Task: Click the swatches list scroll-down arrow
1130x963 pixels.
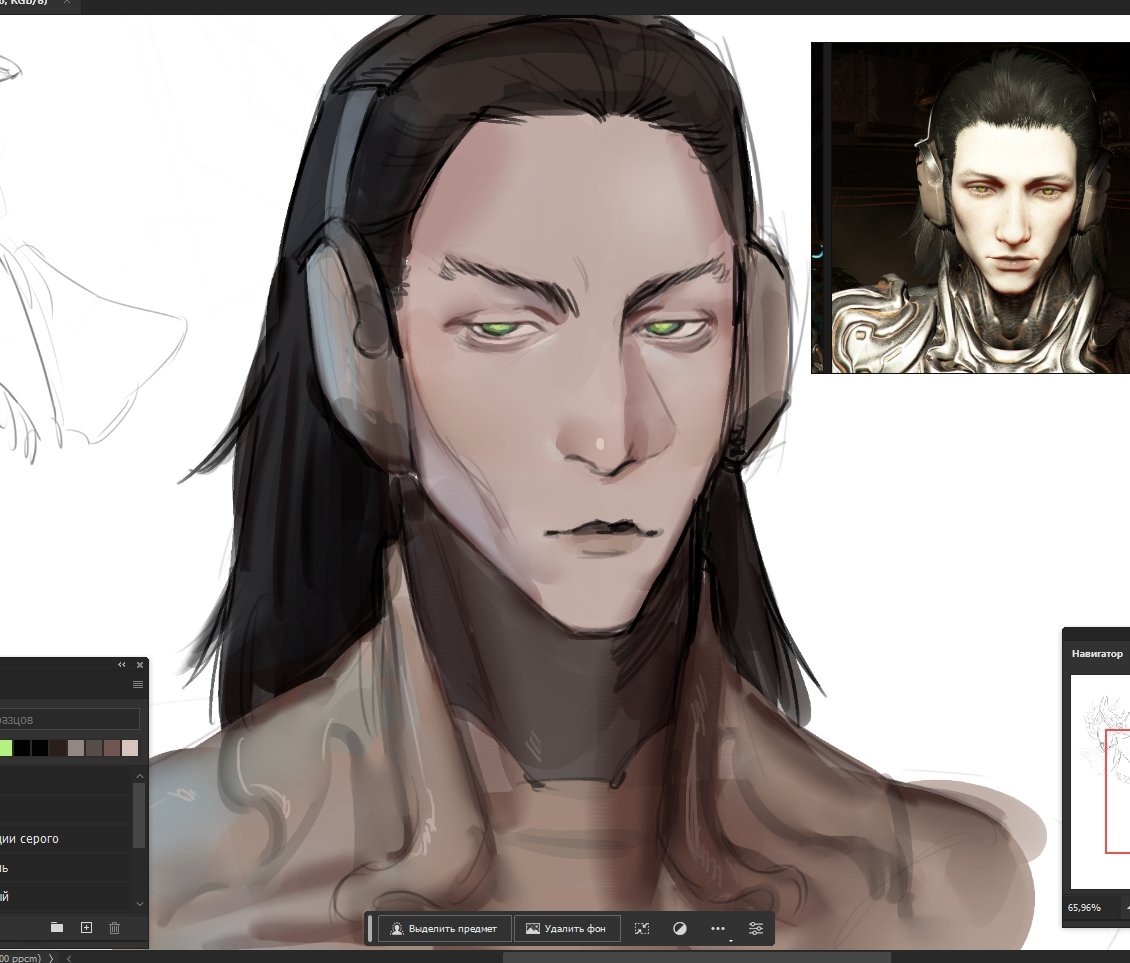Action: [140, 903]
